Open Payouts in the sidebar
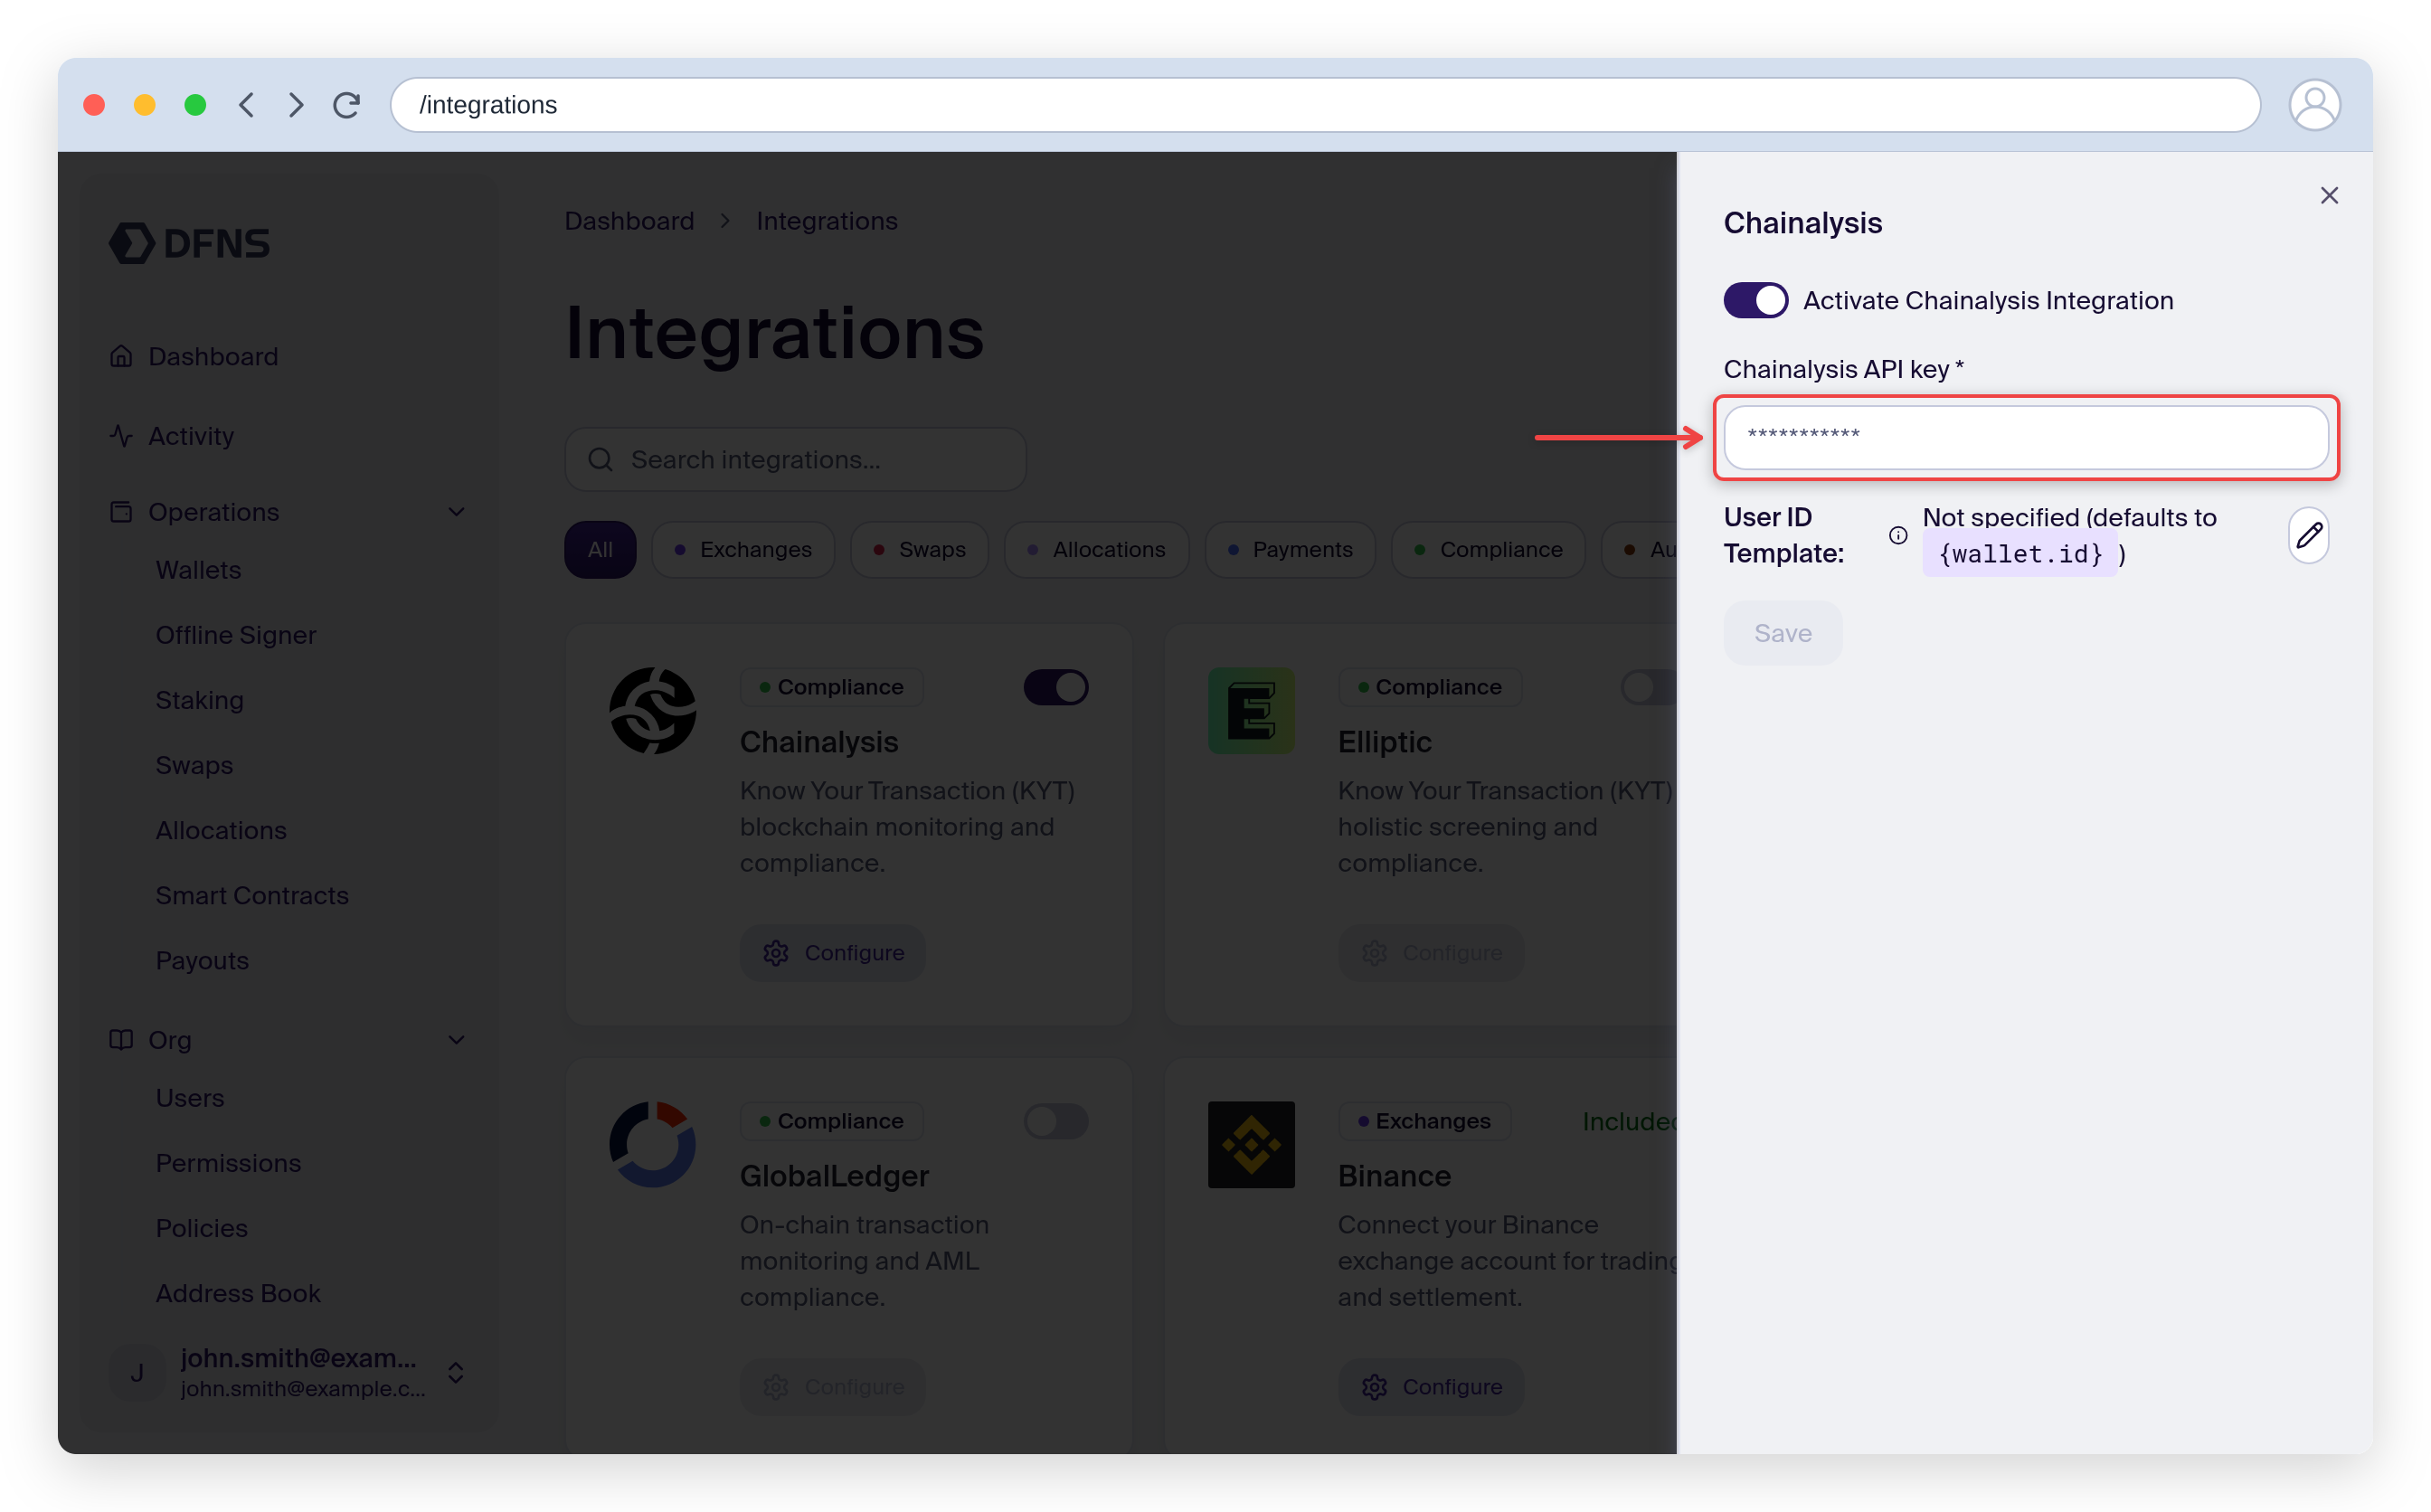Viewport: 2431px width, 1512px height. click(x=202, y=960)
